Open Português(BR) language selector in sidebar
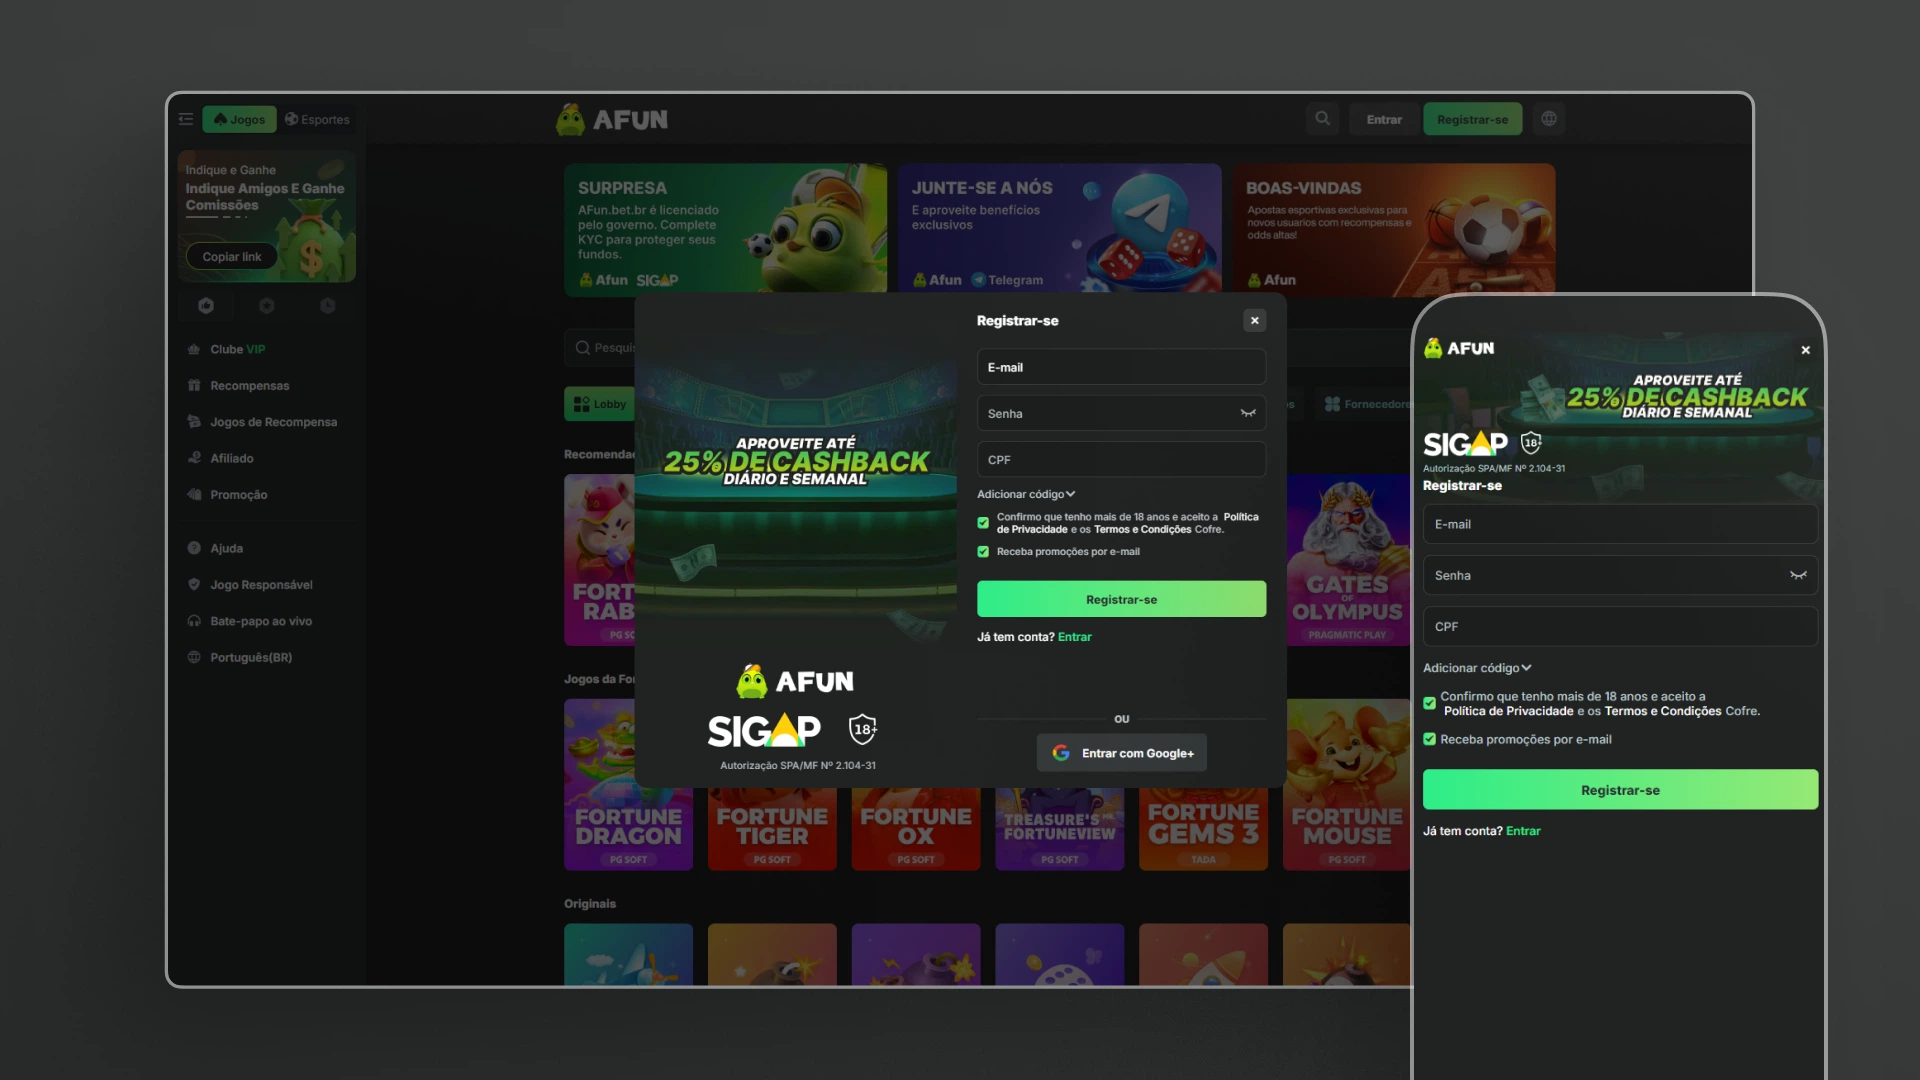Viewport: 1920px width, 1080px height. (240, 657)
